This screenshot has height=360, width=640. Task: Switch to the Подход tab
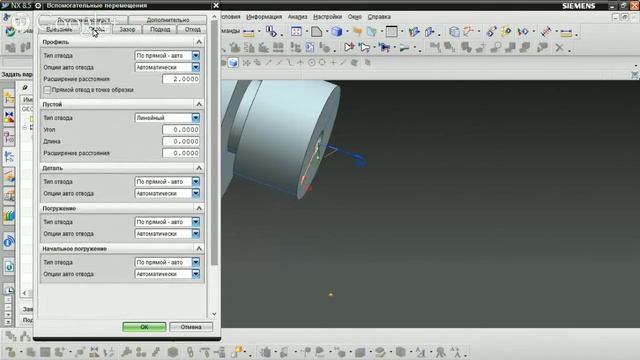click(160, 29)
